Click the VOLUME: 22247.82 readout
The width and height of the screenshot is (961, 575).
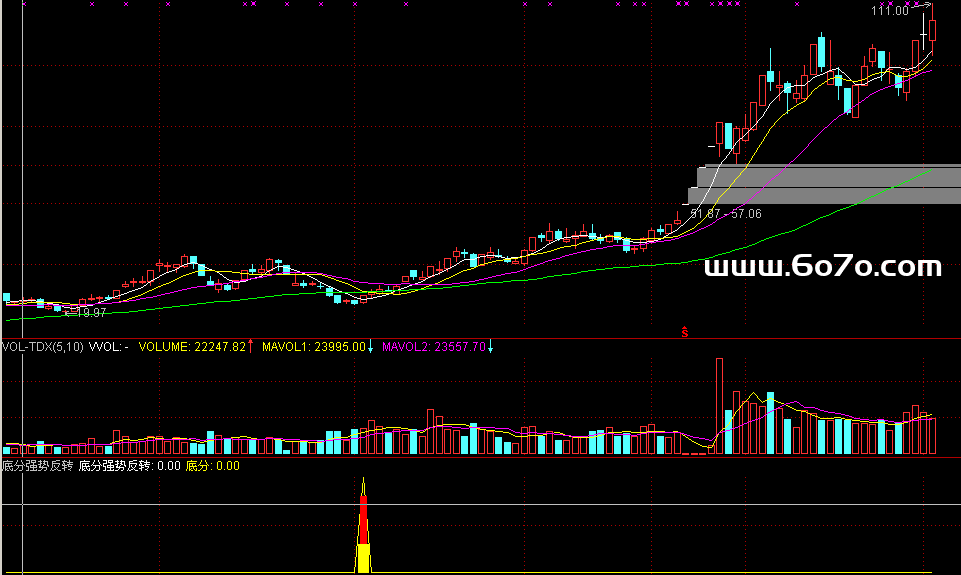point(191,347)
